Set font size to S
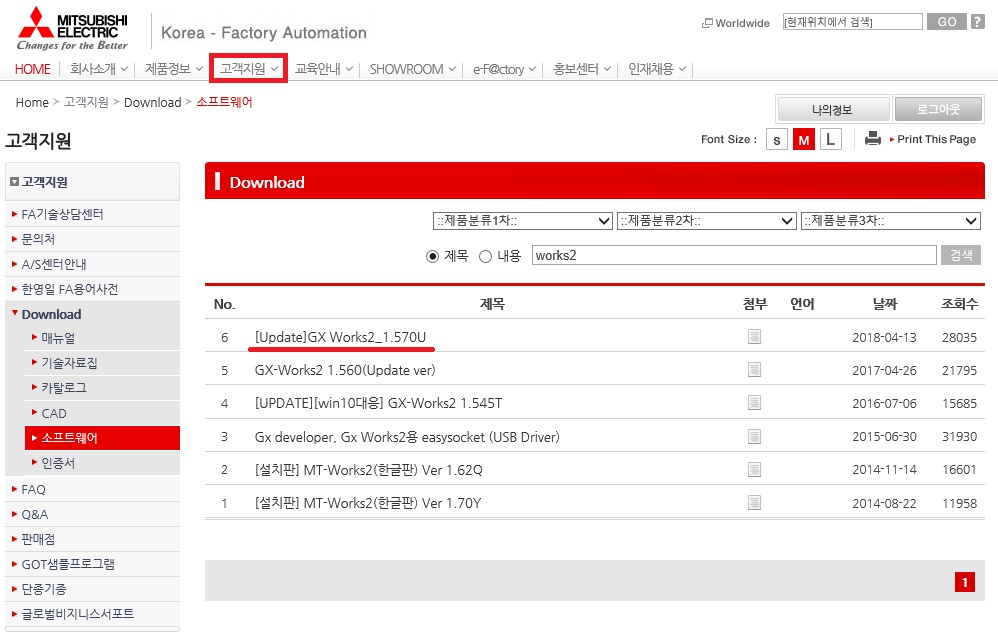The image size is (998, 638). 777,139
